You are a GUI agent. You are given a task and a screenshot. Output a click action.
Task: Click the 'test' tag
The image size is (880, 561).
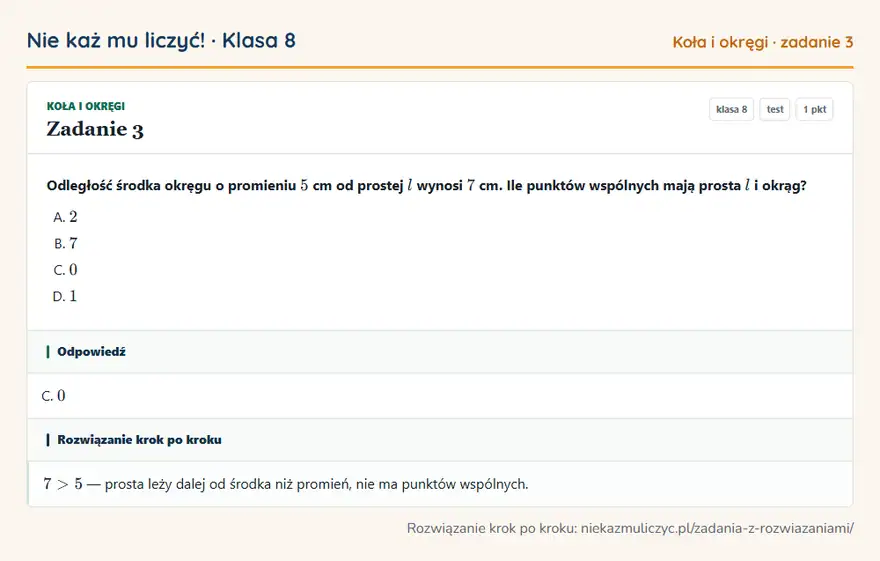click(774, 109)
